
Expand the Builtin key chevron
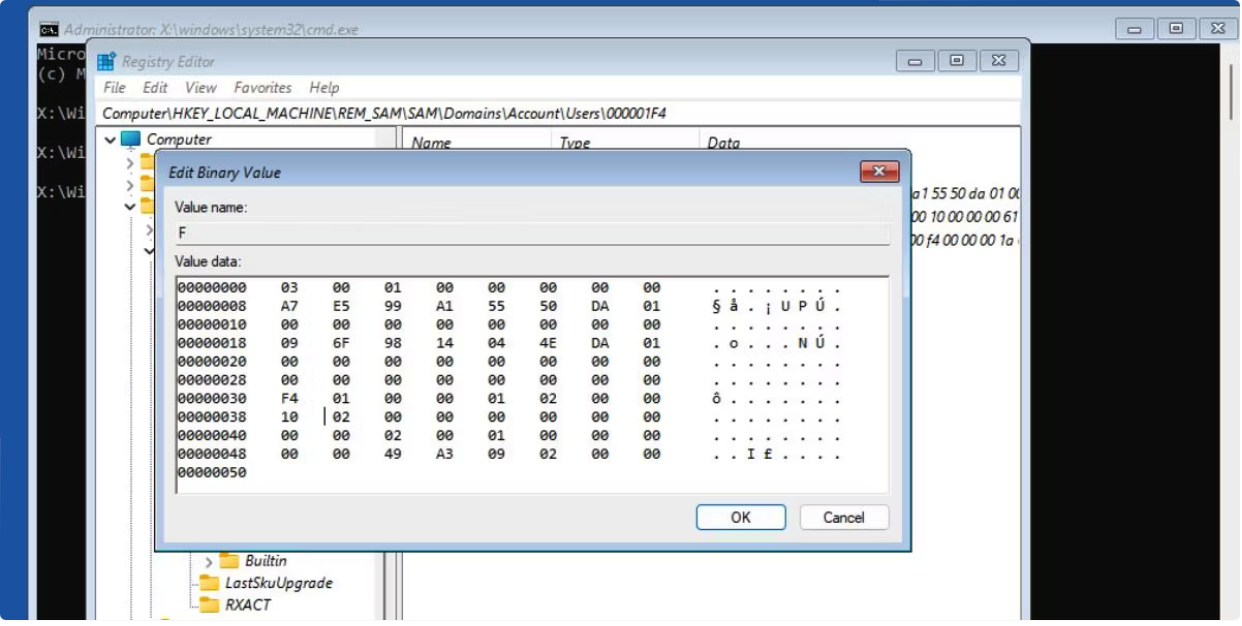click(x=209, y=561)
